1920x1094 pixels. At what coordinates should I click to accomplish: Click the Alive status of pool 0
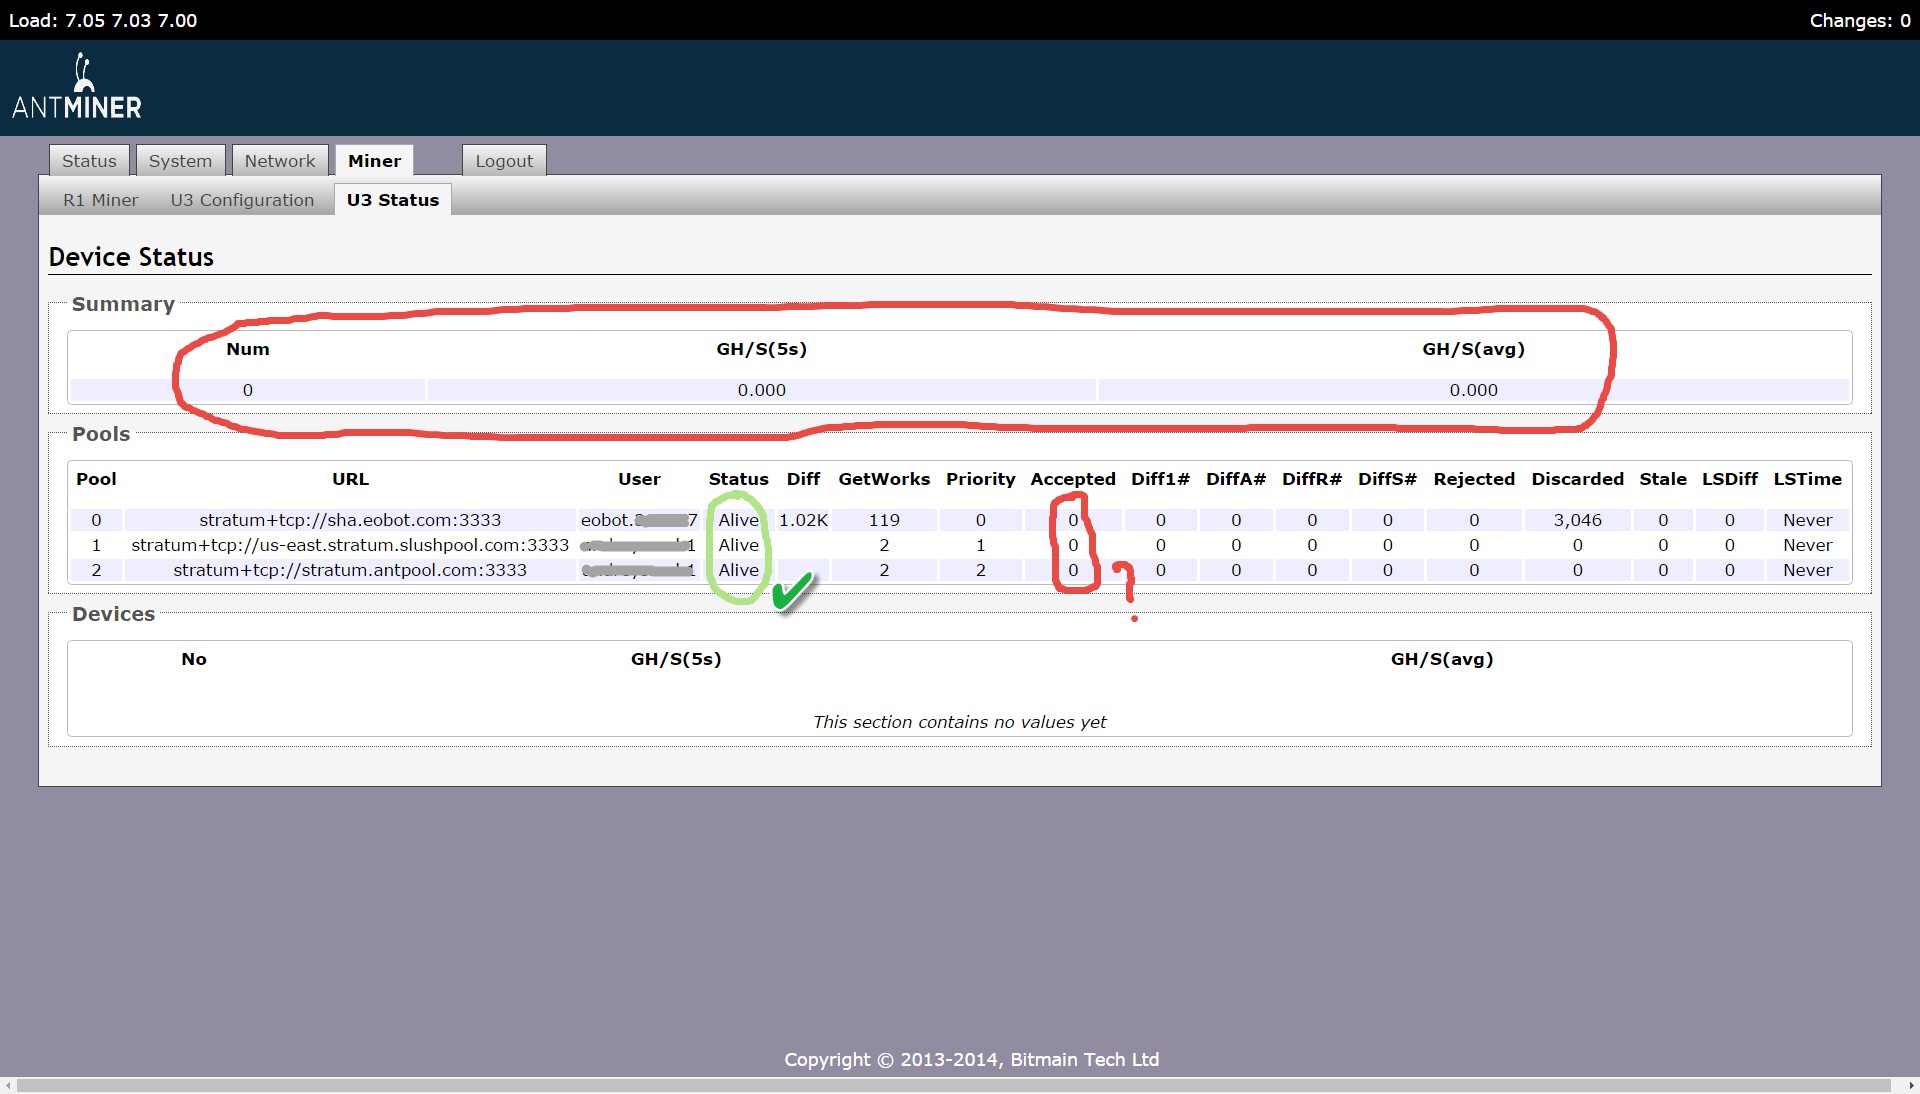click(x=738, y=520)
